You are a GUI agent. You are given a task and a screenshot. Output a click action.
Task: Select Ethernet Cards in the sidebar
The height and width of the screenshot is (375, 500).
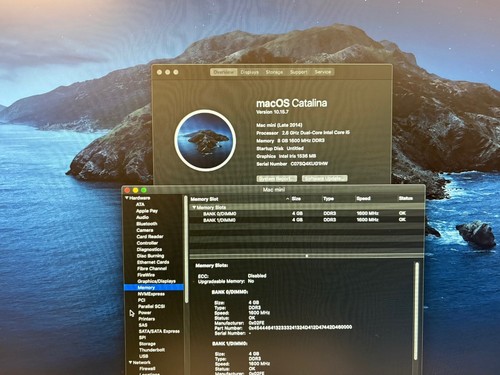pyautogui.click(x=153, y=262)
